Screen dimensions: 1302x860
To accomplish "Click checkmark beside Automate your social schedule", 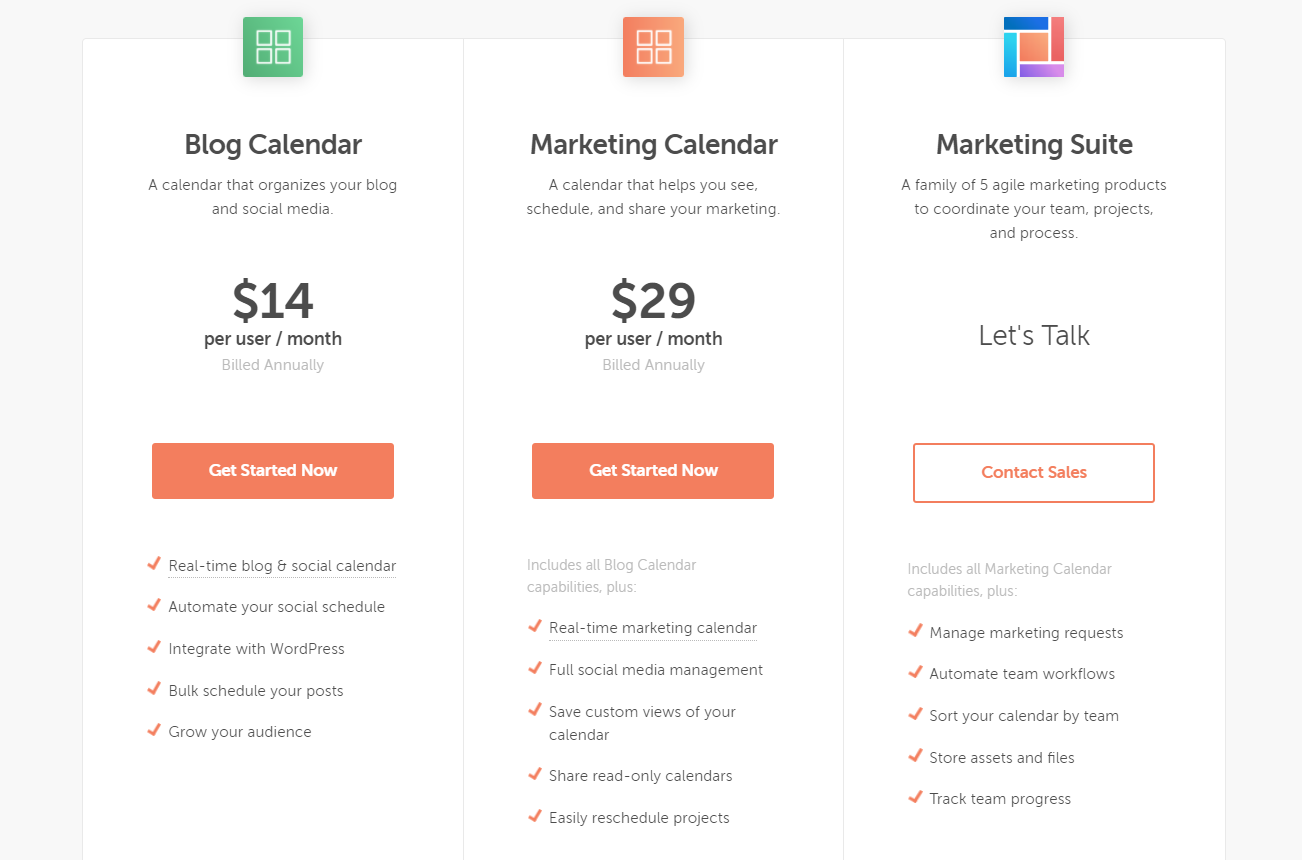I will click(154, 605).
